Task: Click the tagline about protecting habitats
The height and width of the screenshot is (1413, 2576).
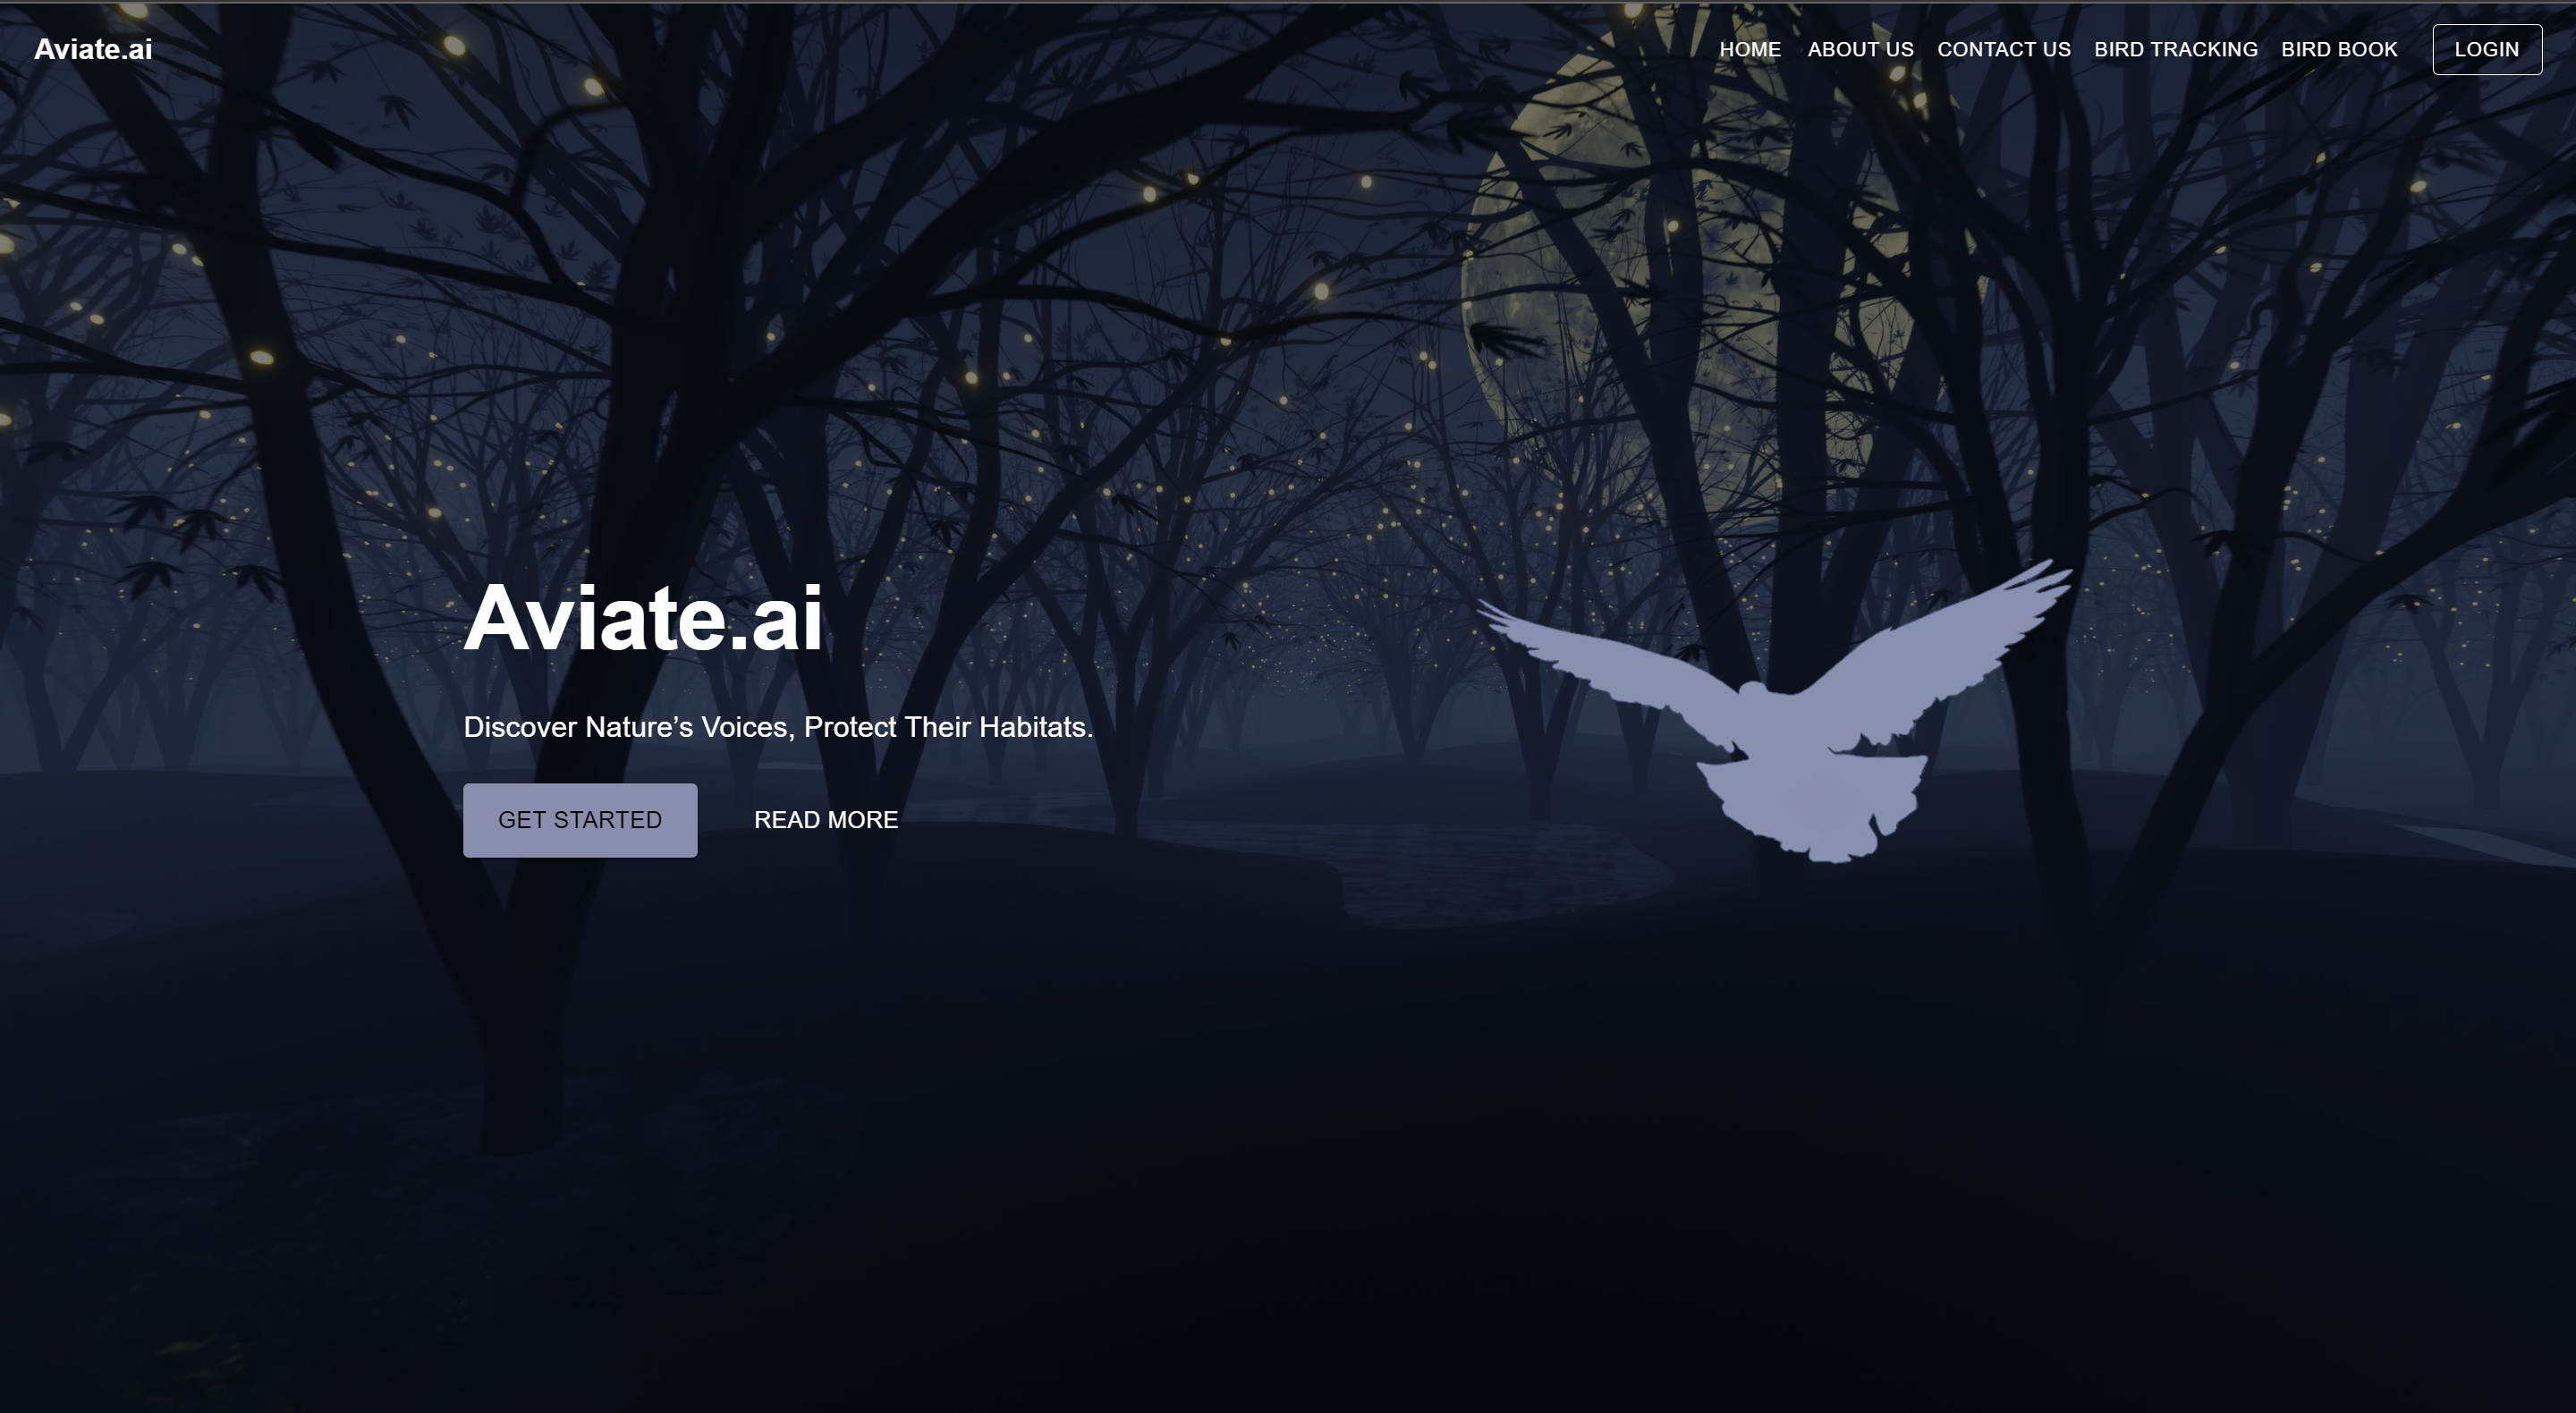Action: (x=778, y=728)
